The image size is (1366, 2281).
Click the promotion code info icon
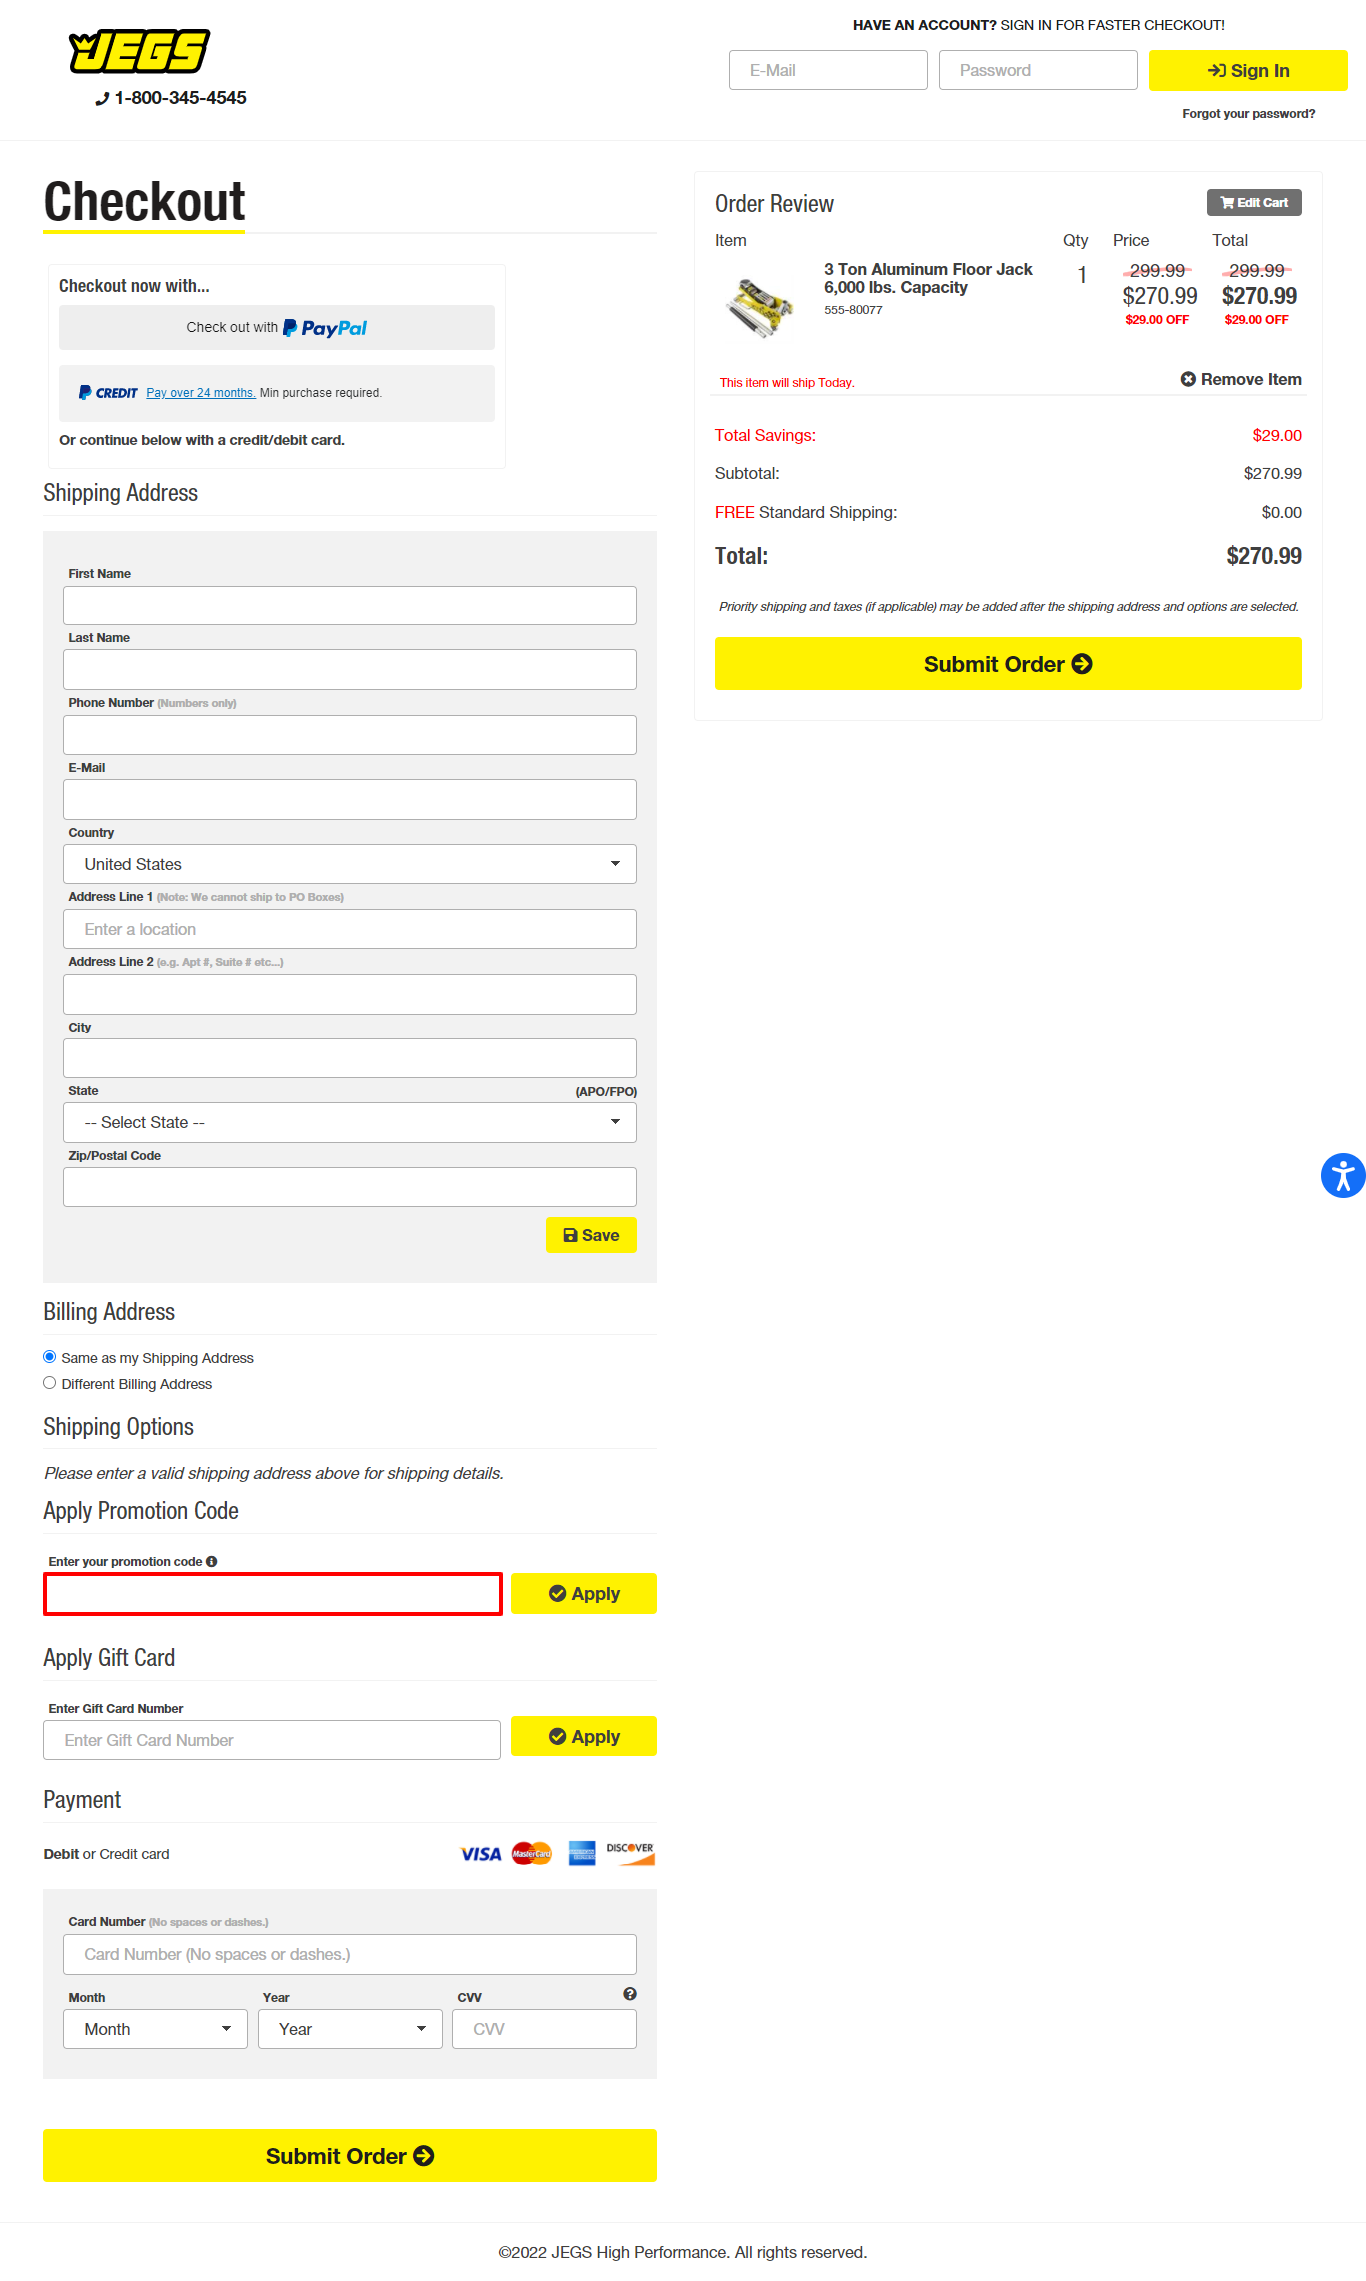point(212,1561)
